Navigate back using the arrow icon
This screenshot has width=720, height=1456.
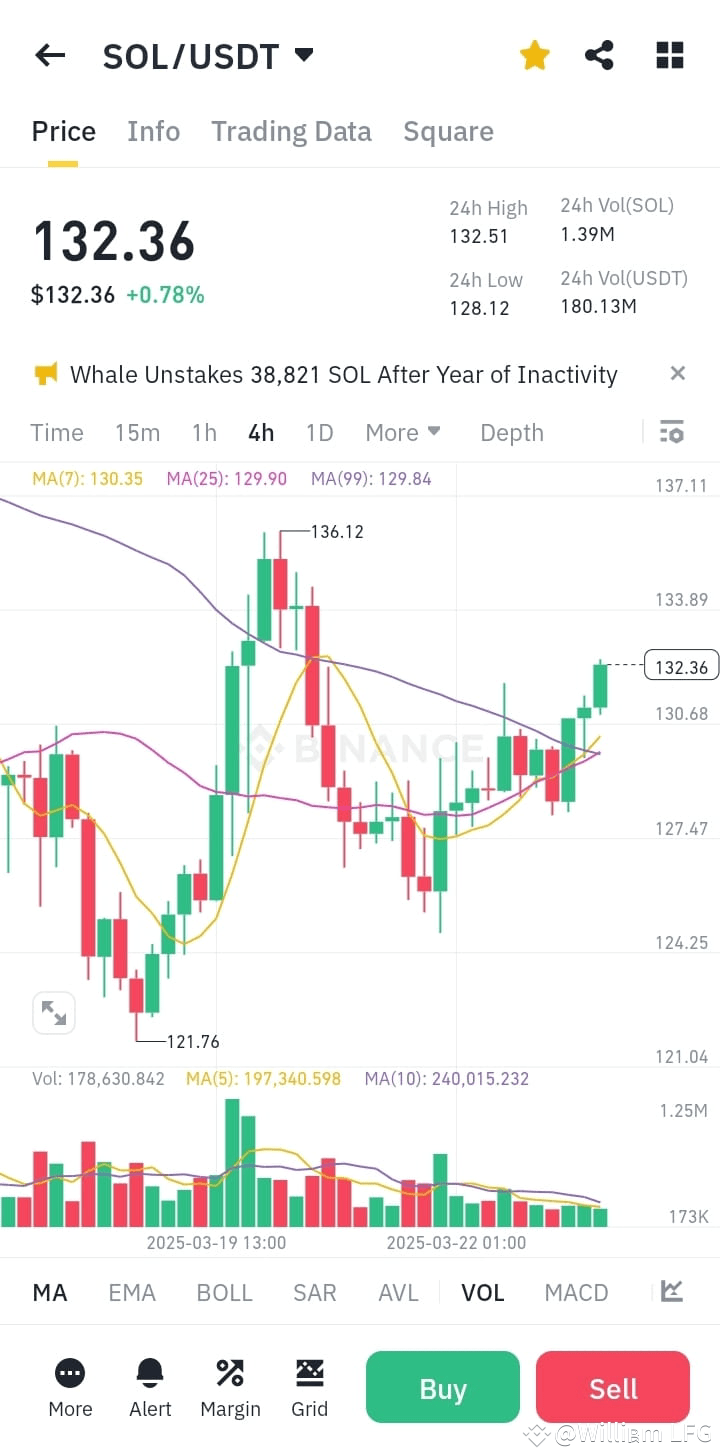point(49,55)
